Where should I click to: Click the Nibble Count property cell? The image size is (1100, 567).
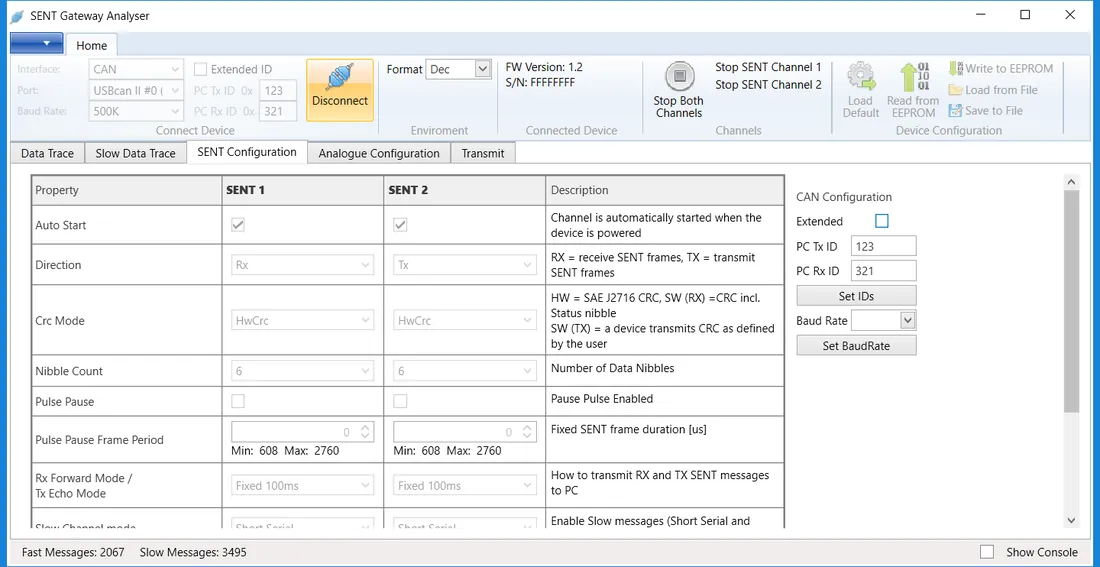point(126,371)
